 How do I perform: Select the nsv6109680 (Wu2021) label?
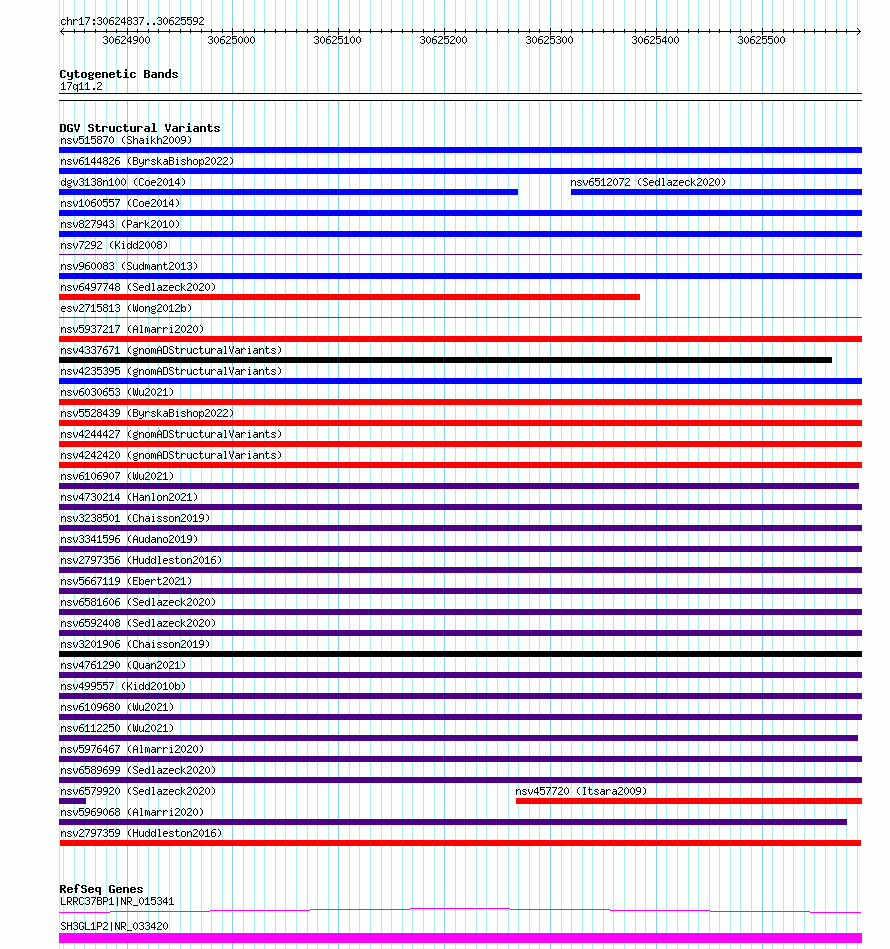[x=117, y=707]
